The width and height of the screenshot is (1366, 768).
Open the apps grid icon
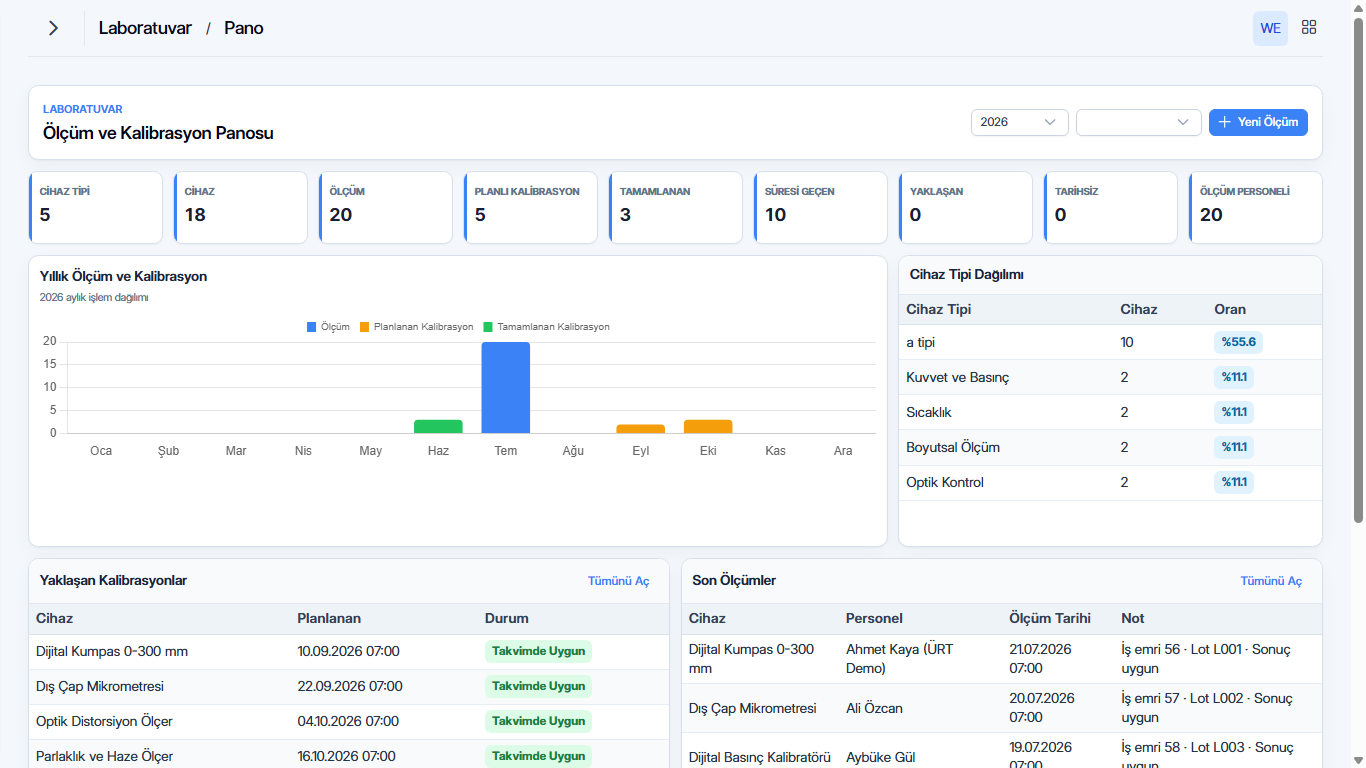coord(1309,28)
